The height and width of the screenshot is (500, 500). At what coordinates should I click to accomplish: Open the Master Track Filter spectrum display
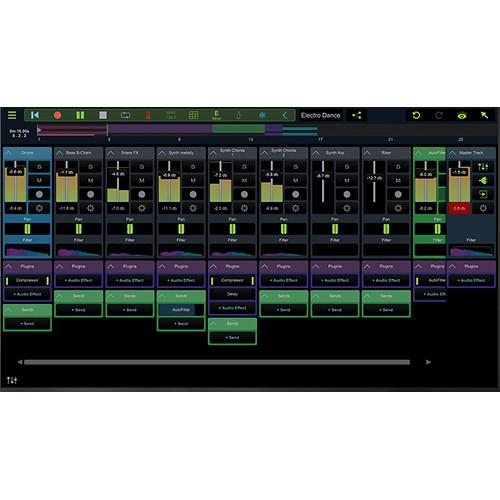[471, 251]
